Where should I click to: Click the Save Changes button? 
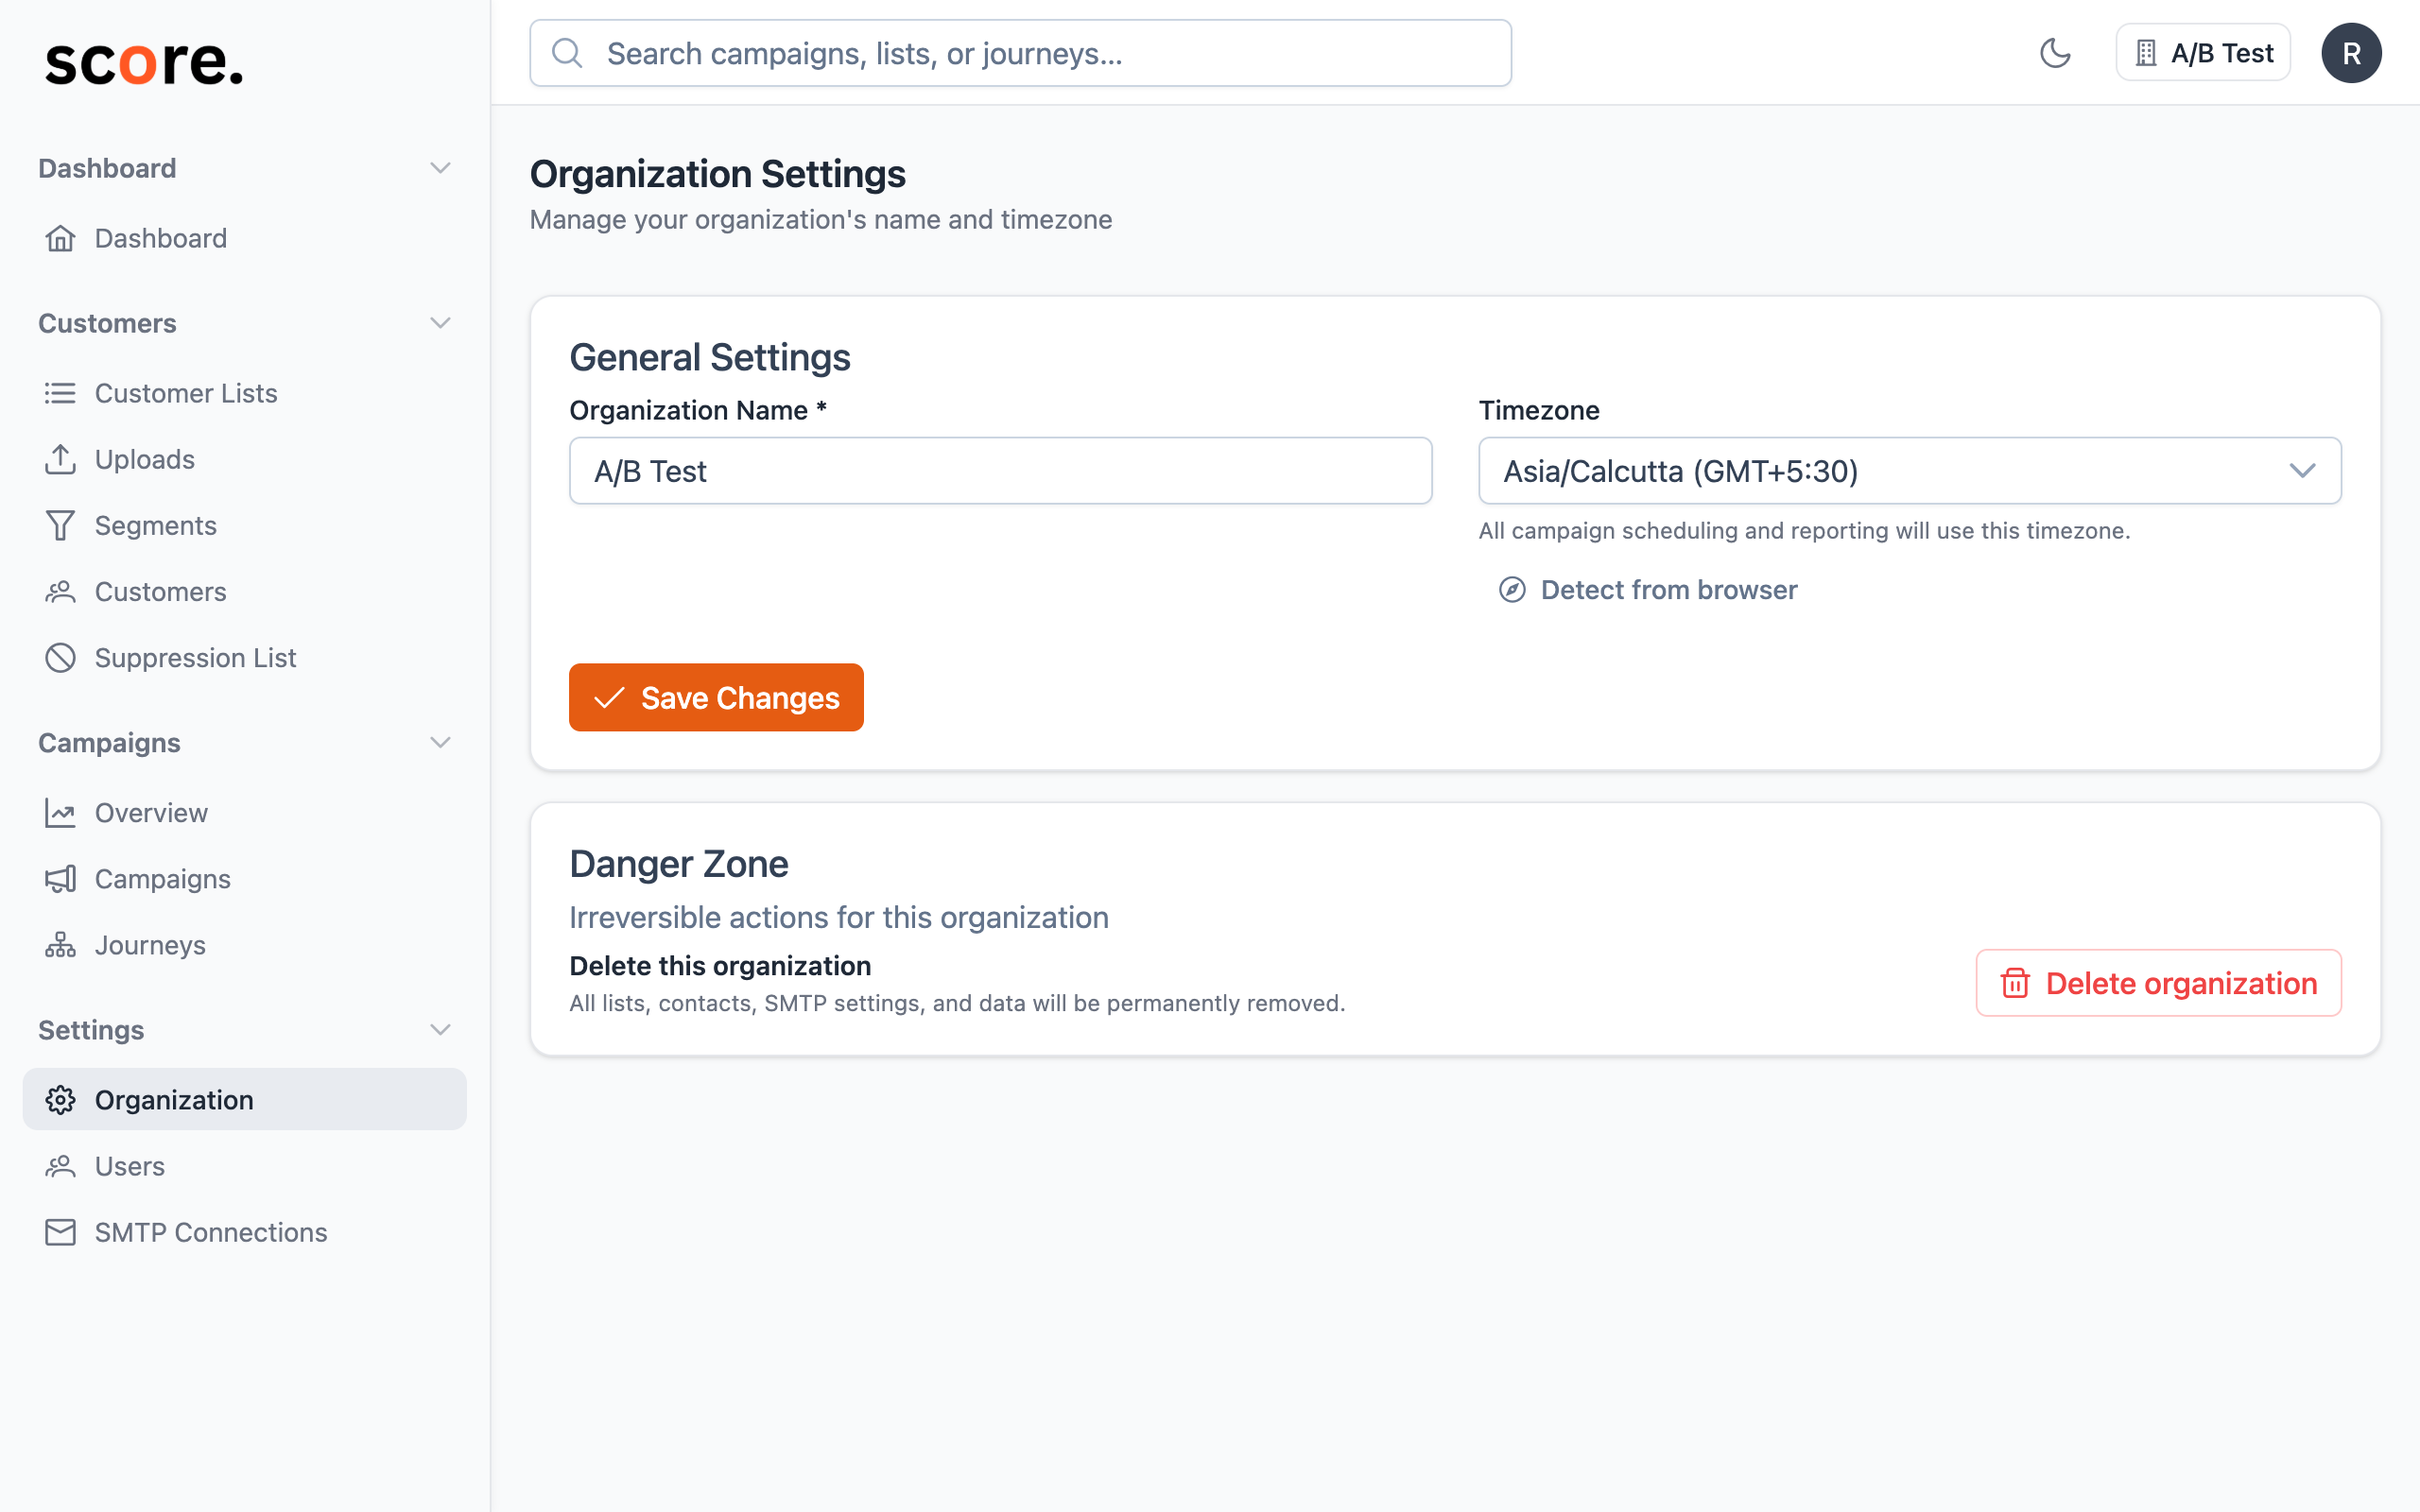point(716,697)
